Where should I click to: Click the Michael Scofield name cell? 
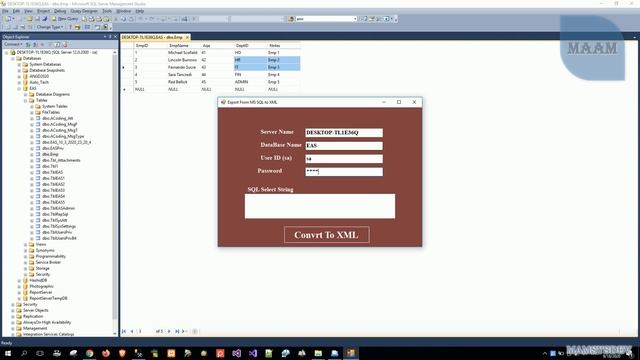182,53
